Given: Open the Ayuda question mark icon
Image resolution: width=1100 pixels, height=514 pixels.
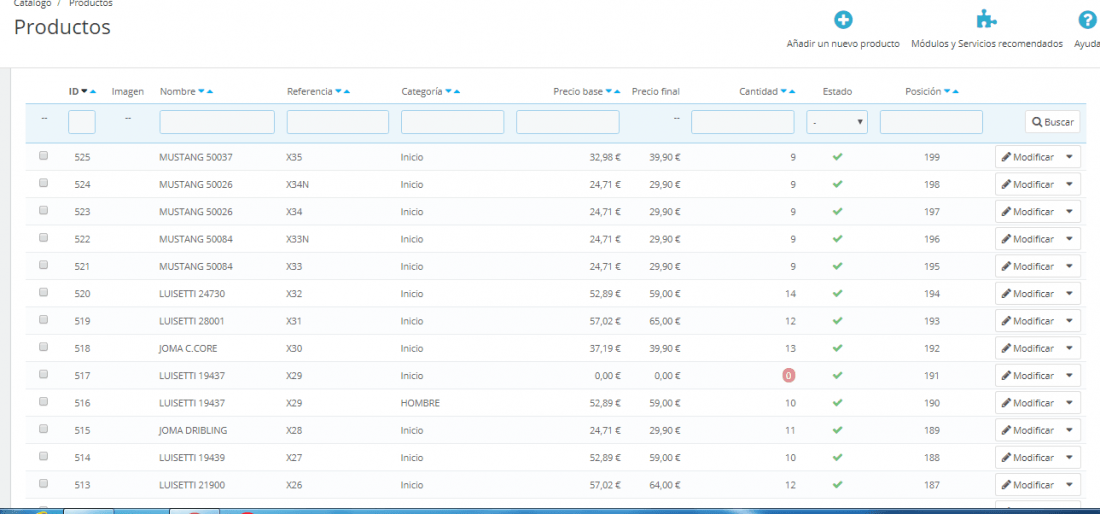Looking at the screenshot, I should pyautogui.click(x=1087, y=20).
